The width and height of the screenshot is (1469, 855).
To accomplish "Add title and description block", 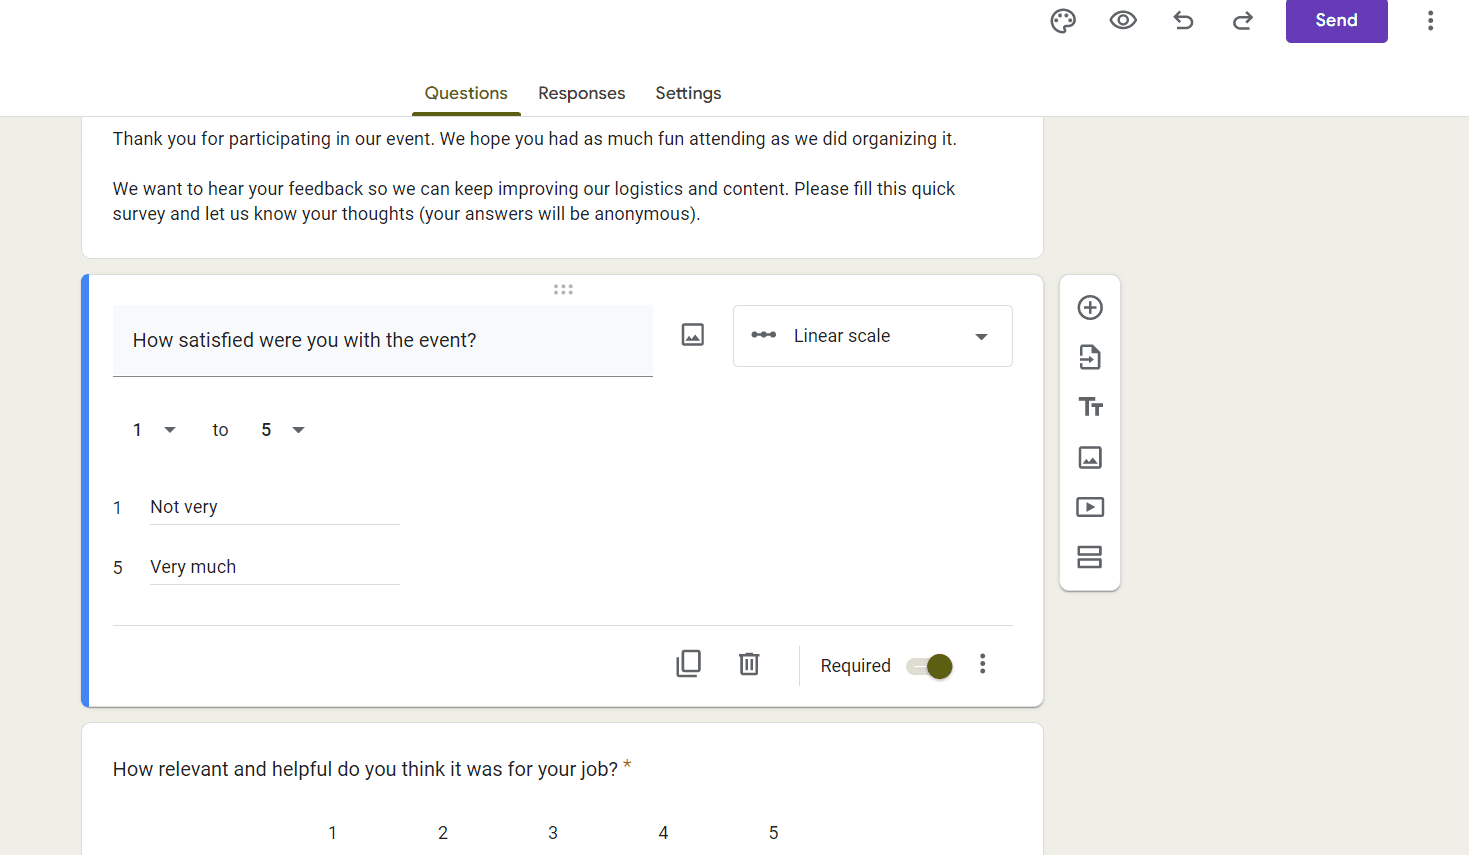I will point(1090,407).
